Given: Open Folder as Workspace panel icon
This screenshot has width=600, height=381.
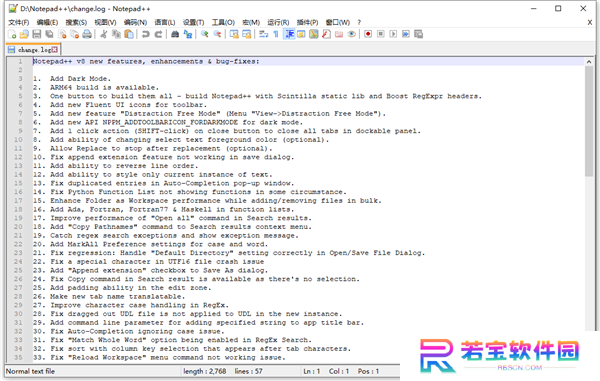Looking at the screenshot, I should coord(339,34).
